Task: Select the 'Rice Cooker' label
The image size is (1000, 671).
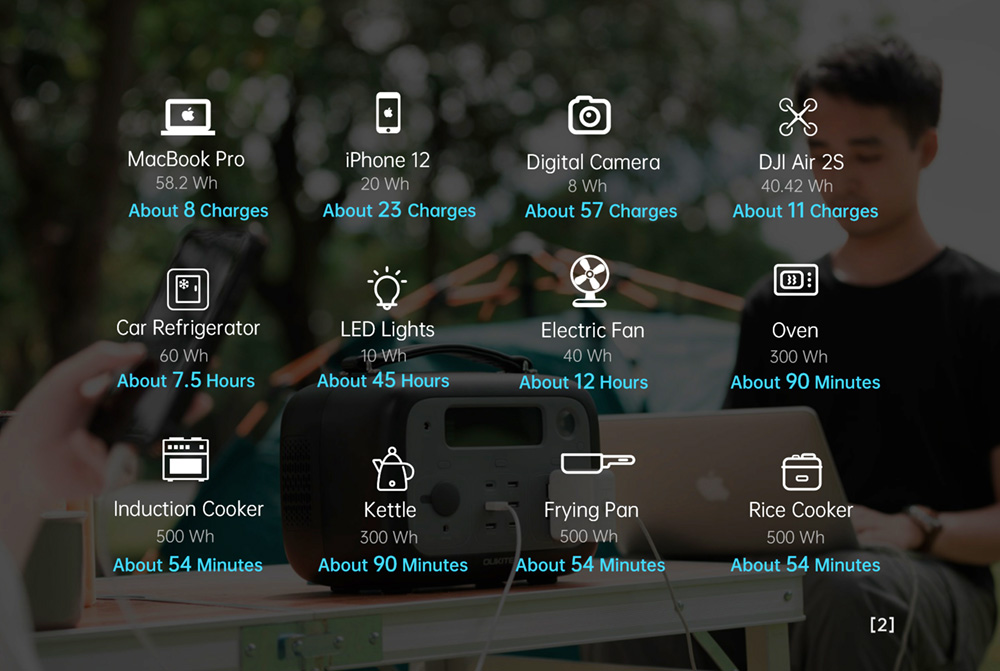Action: click(x=800, y=510)
